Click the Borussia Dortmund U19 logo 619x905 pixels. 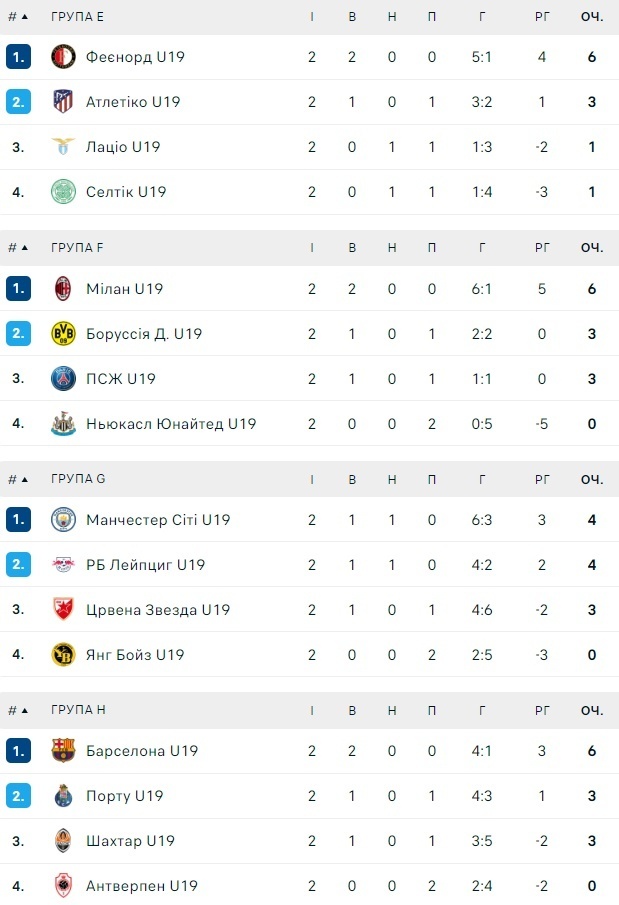[64, 334]
